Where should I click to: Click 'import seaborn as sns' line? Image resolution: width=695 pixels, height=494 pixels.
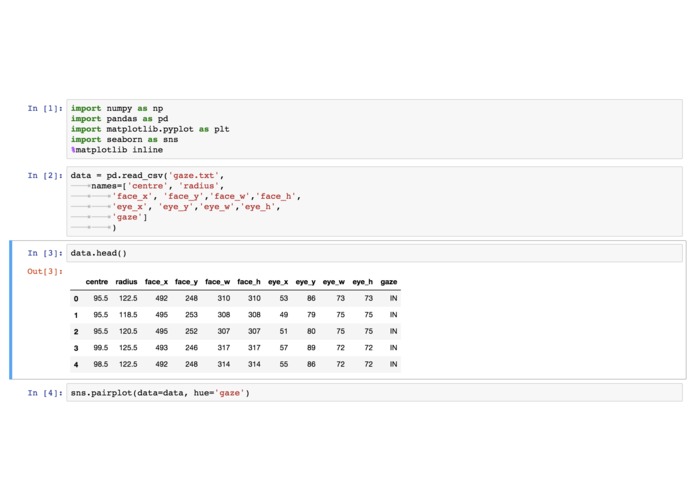pyautogui.click(x=124, y=140)
